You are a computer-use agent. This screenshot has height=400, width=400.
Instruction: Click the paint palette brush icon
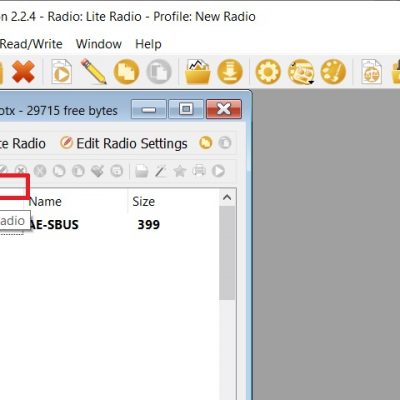333,72
